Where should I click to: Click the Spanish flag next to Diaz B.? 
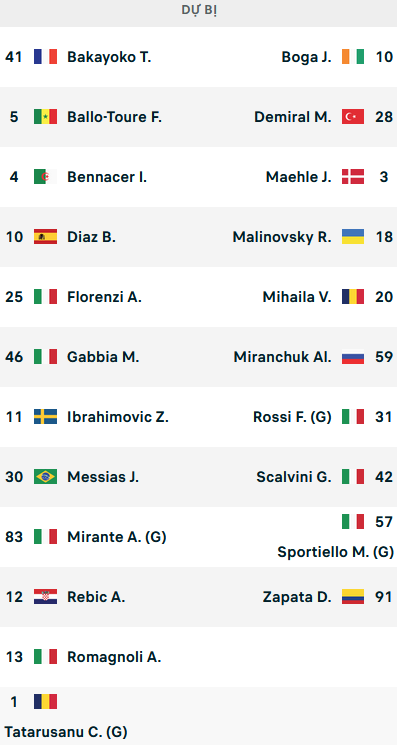(45, 236)
